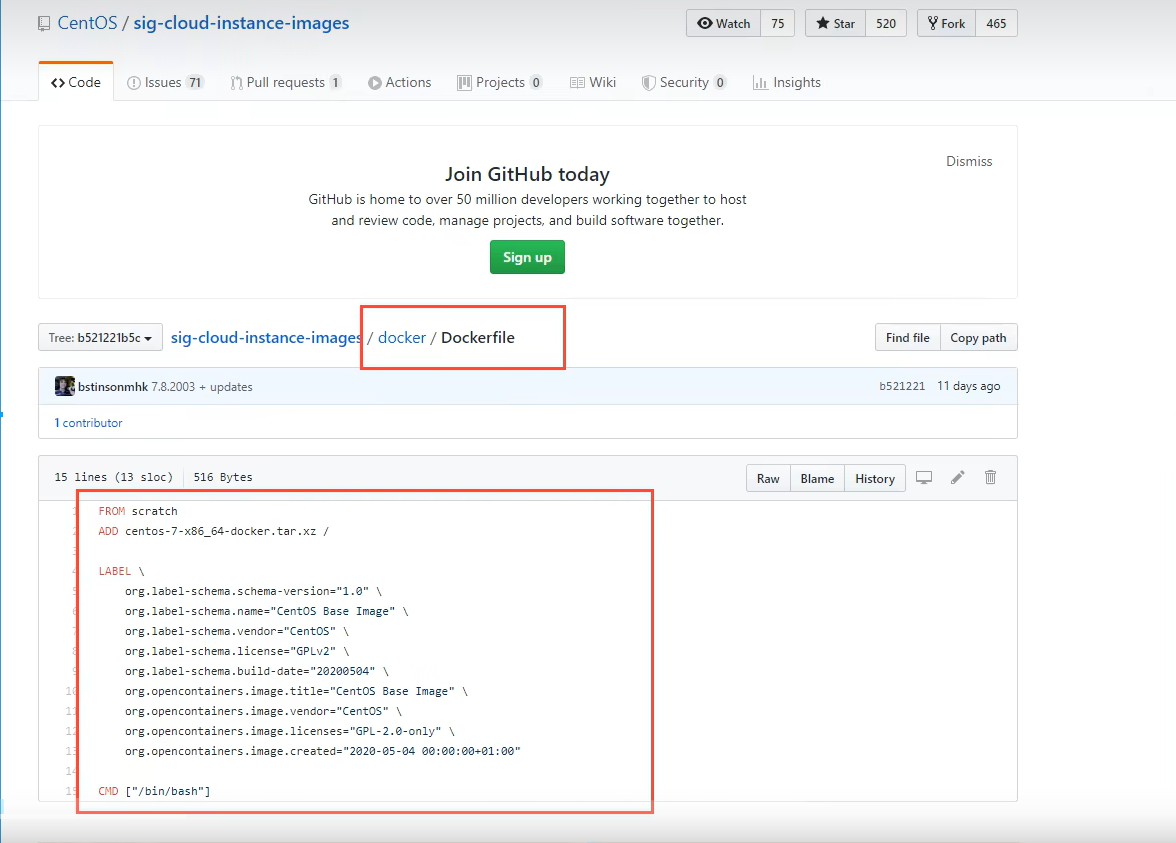Open the Tree b521221b5c branch dropdown
Viewport: 1176px width, 843px height.
[100, 338]
